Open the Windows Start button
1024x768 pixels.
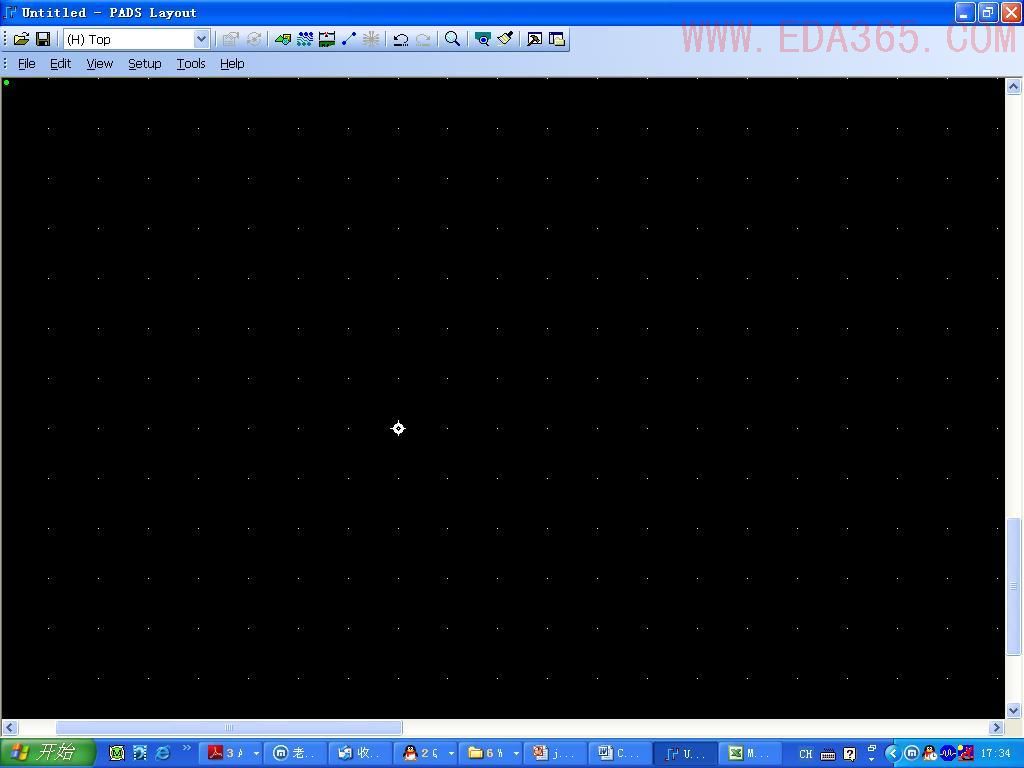pos(48,753)
